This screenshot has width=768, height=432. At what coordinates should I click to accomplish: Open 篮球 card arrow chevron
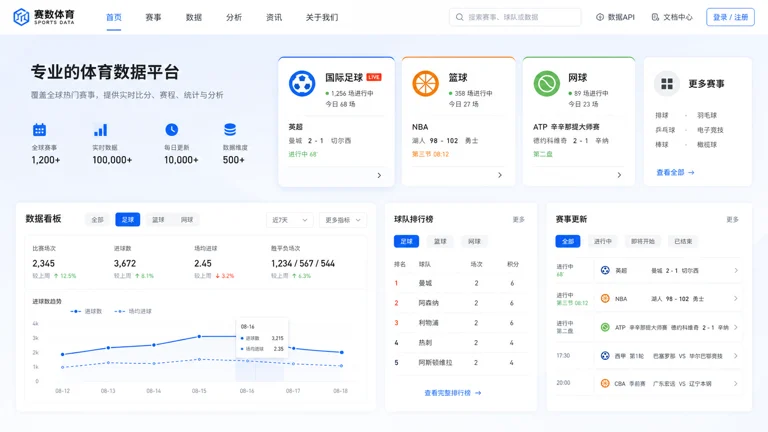coord(500,175)
